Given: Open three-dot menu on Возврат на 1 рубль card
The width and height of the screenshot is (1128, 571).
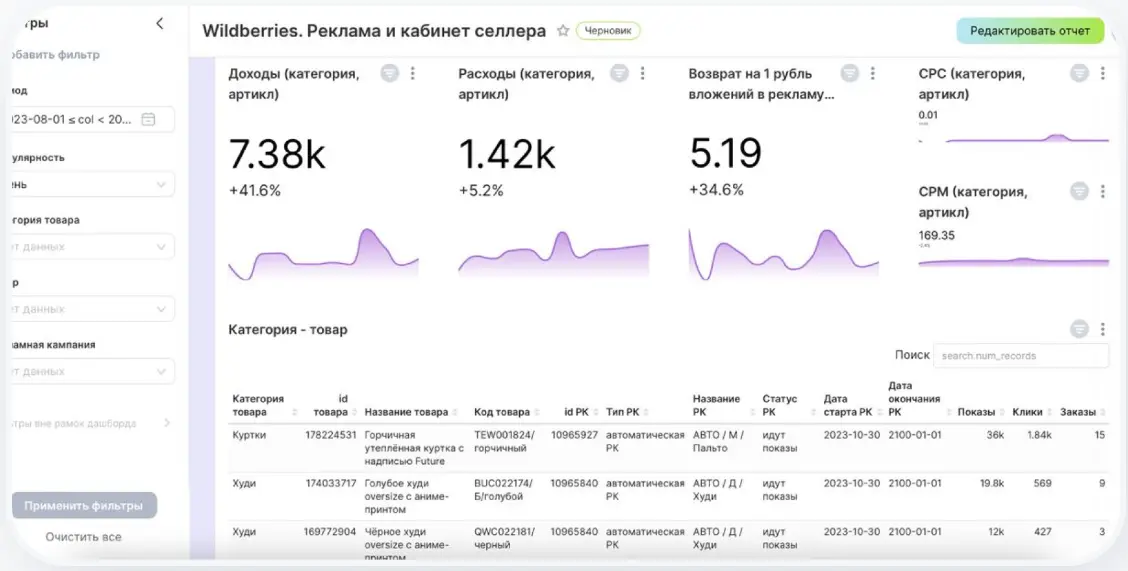Looking at the screenshot, I should coord(873,73).
